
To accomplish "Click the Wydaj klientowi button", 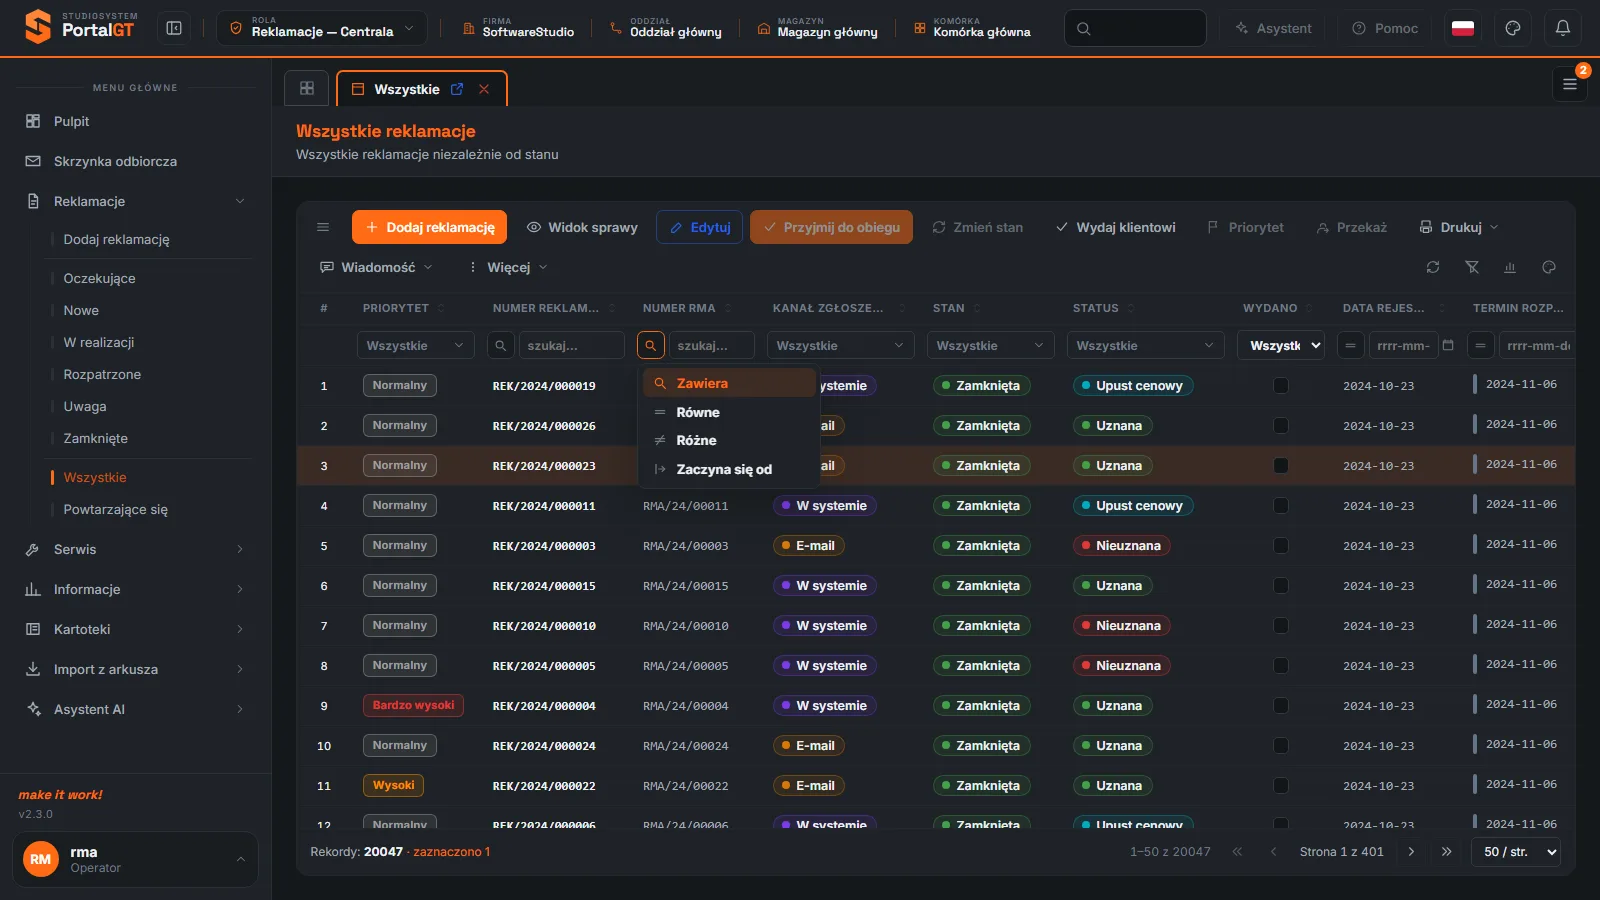I will [1116, 227].
